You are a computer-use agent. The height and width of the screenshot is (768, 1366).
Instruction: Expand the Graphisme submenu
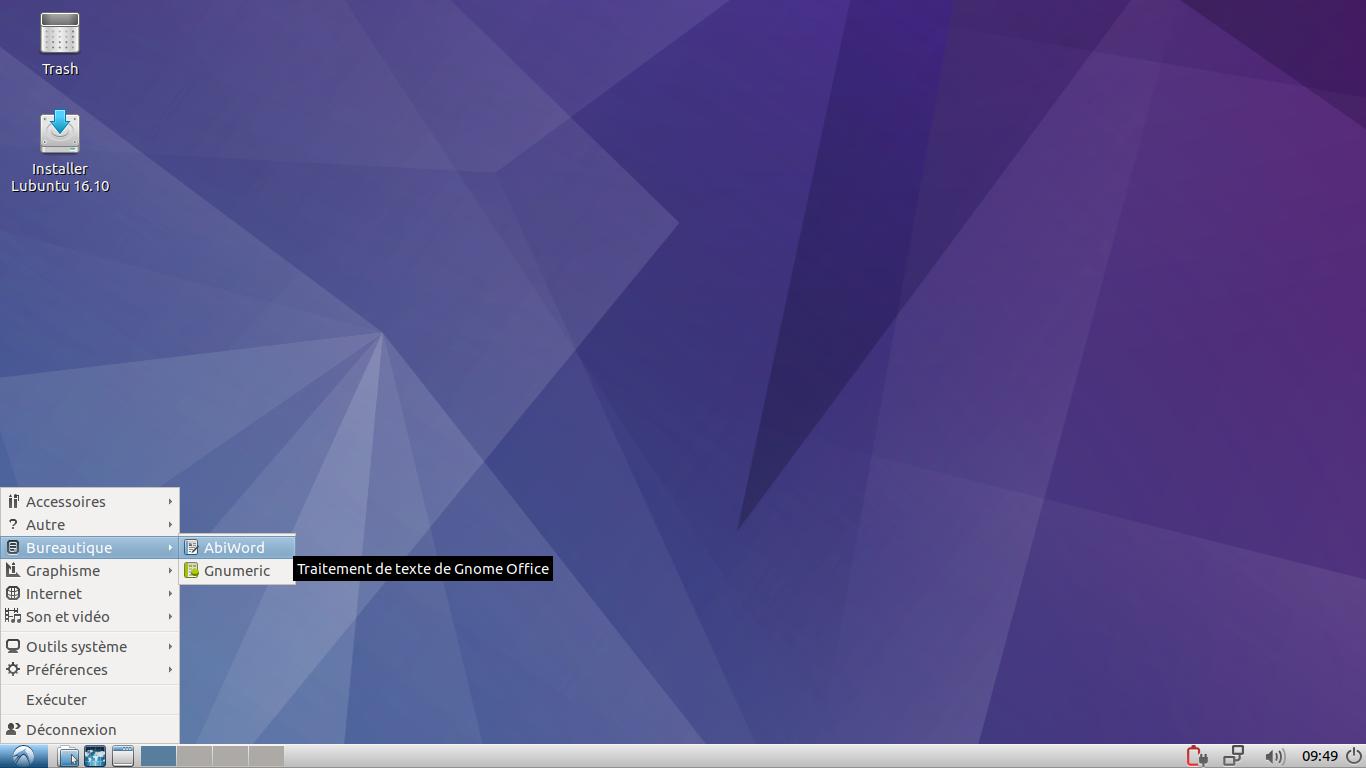coord(90,570)
